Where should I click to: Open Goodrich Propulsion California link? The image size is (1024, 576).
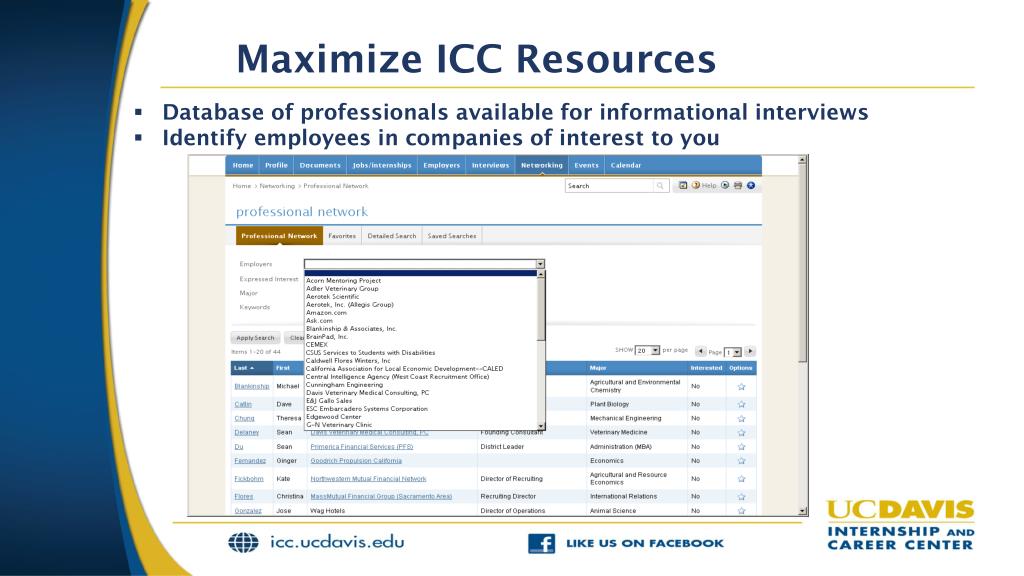pyautogui.click(x=356, y=461)
